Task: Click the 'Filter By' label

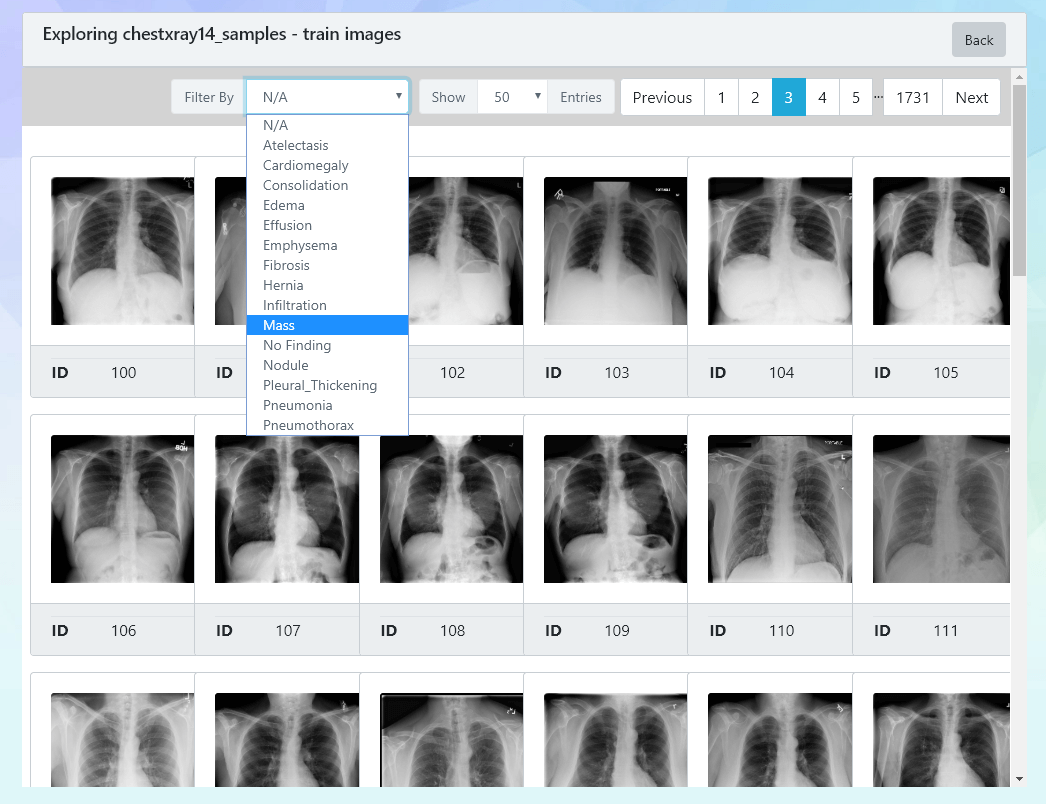Action: click(x=209, y=97)
